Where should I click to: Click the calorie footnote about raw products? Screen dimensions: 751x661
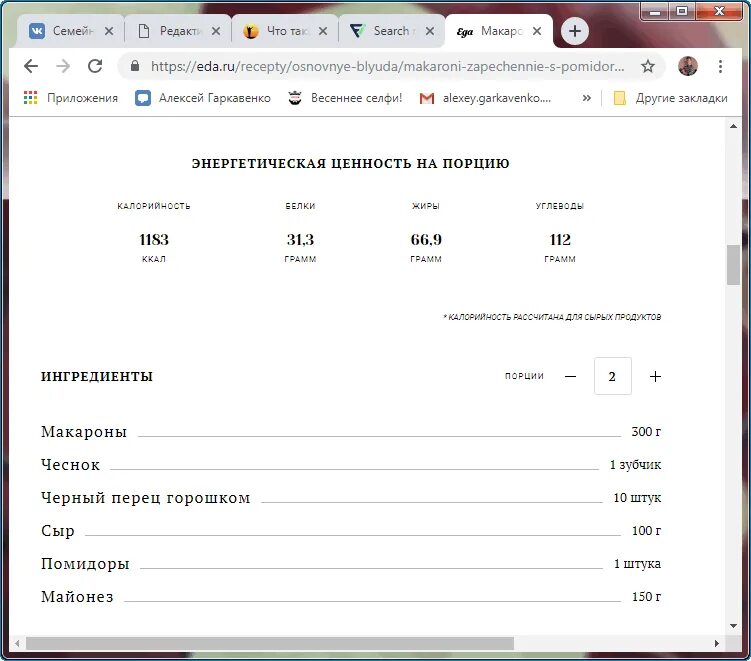pos(552,317)
